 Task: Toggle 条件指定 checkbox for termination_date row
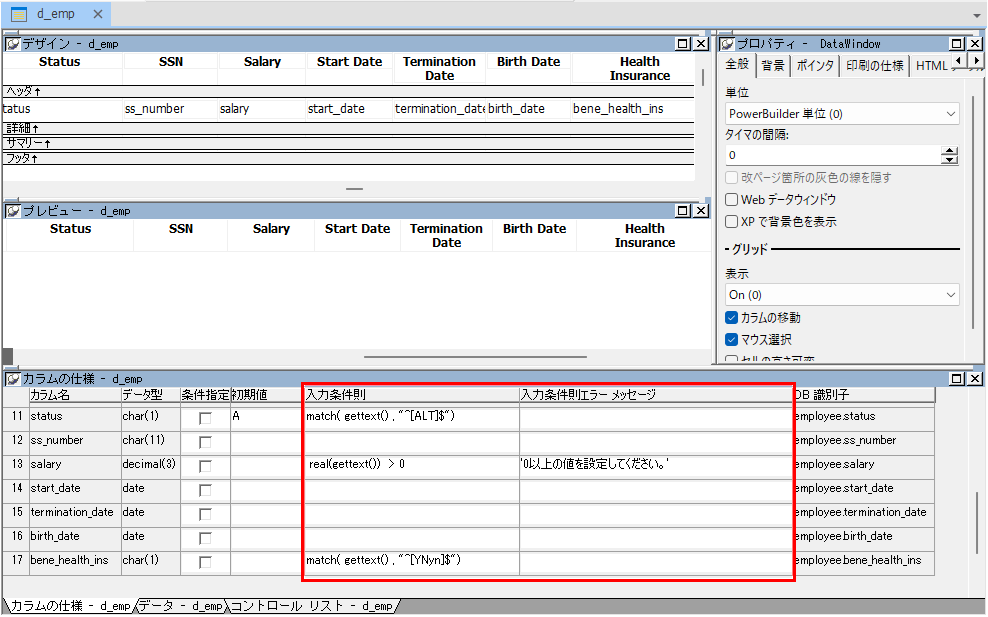click(205, 514)
